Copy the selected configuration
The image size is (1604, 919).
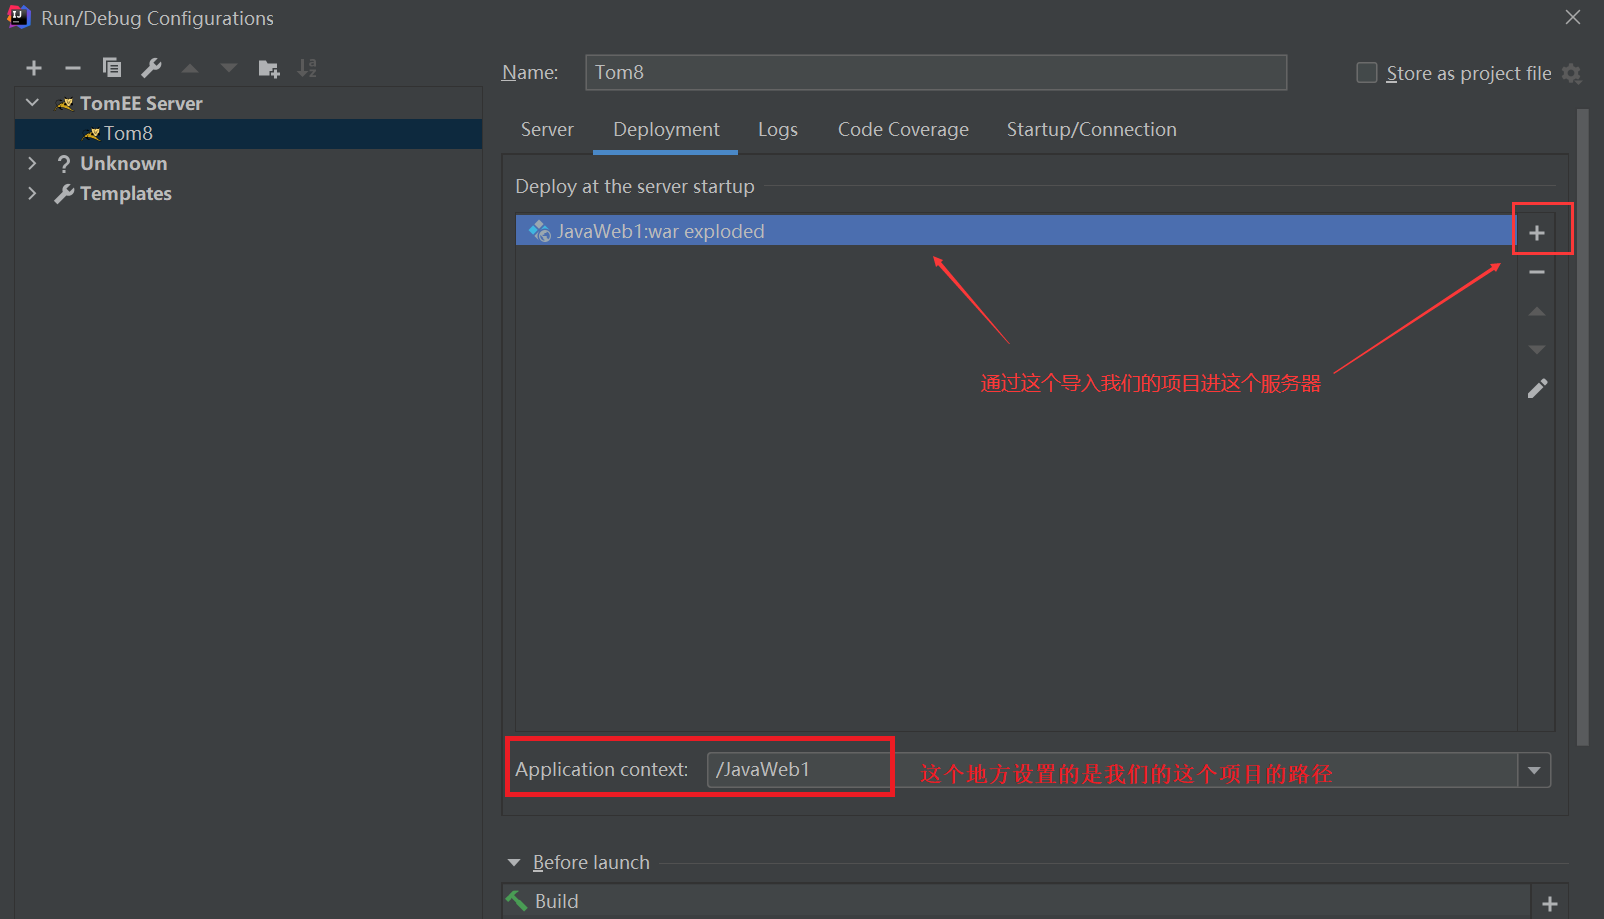[112, 68]
